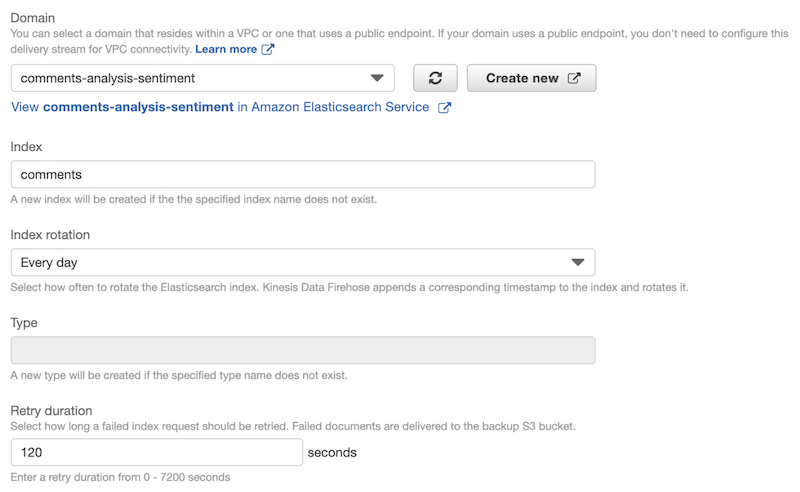Click the Domain section label
Image resolution: width=800 pixels, height=492 pixels.
[x=33, y=18]
